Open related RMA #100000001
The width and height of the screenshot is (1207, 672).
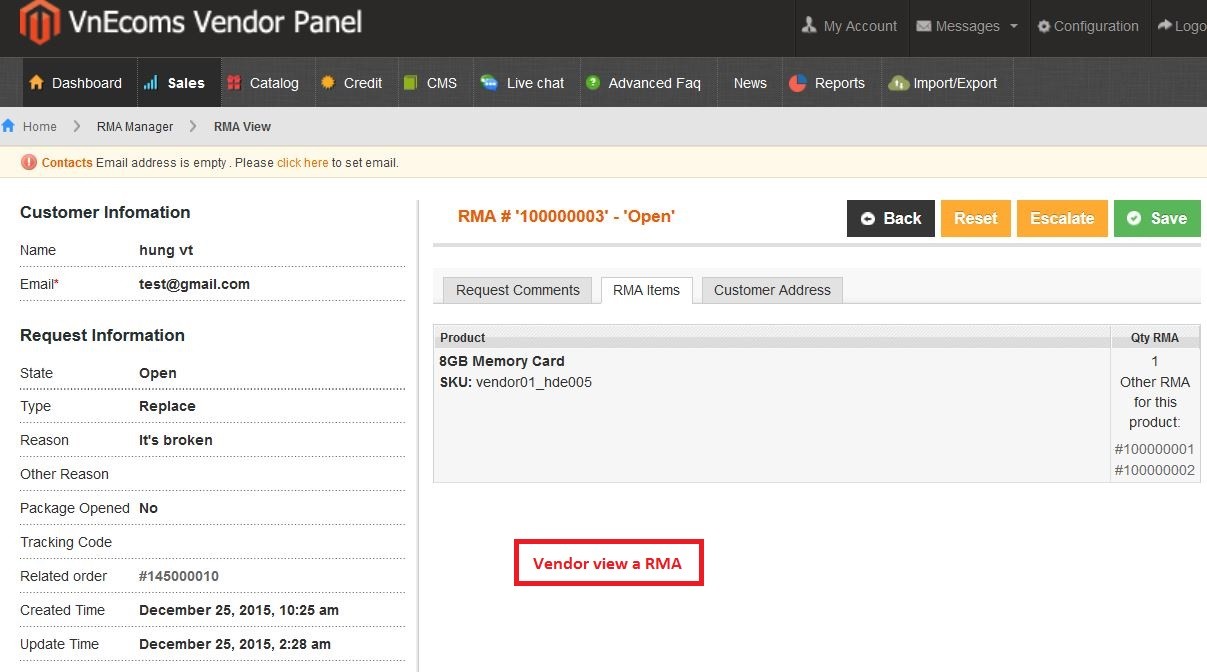(x=1154, y=449)
